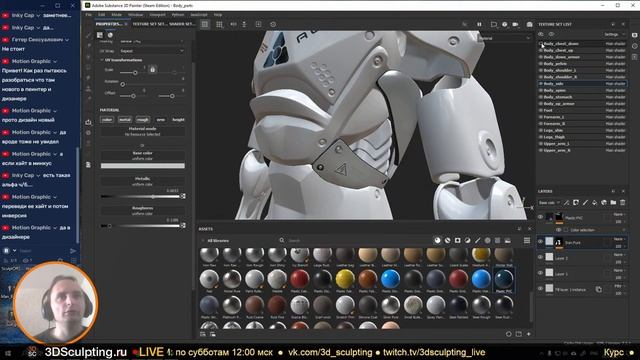Click the Base color swatch bar
The width and height of the screenshot is (640, 360).
point(142,166)
